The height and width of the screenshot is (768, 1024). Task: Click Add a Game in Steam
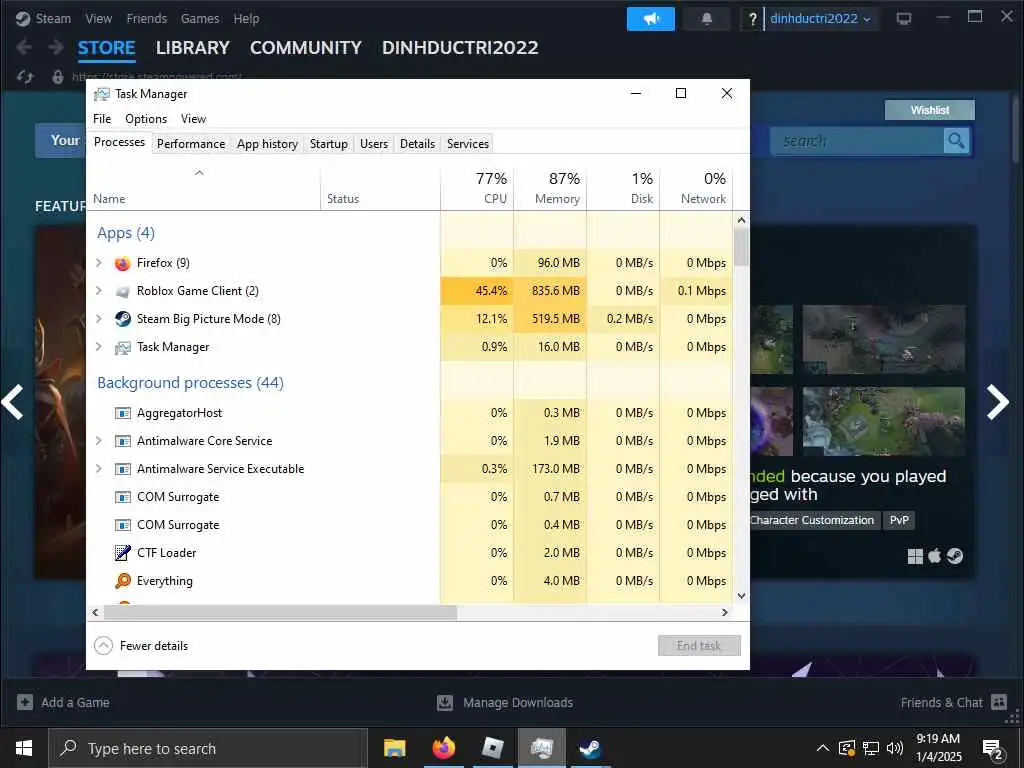[x=63, y=703]
